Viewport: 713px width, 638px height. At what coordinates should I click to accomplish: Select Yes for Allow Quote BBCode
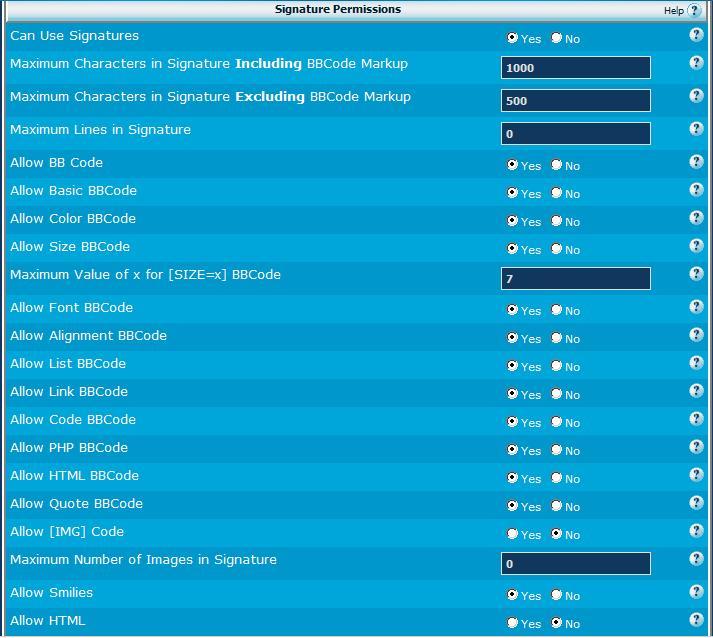click(512, 506)
